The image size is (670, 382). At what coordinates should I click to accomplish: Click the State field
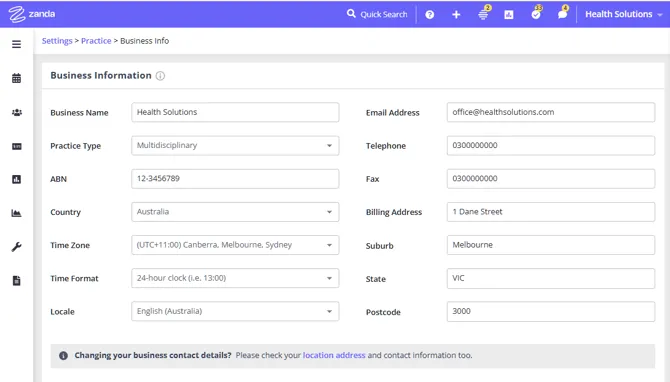(551, 278)
